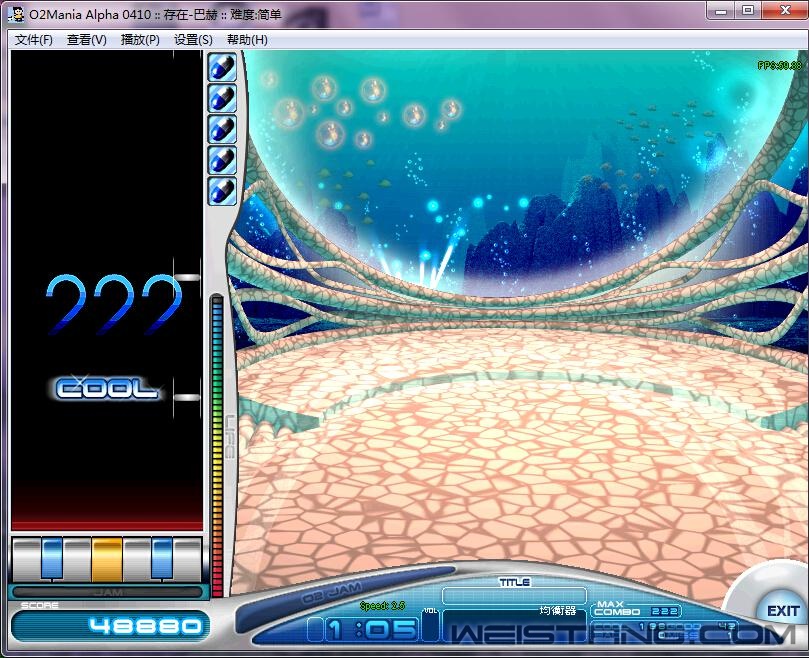This screenshot has height=658, width=809.
Task: Click the bottom pill capsule icon
Action: [x=222, y=191]
